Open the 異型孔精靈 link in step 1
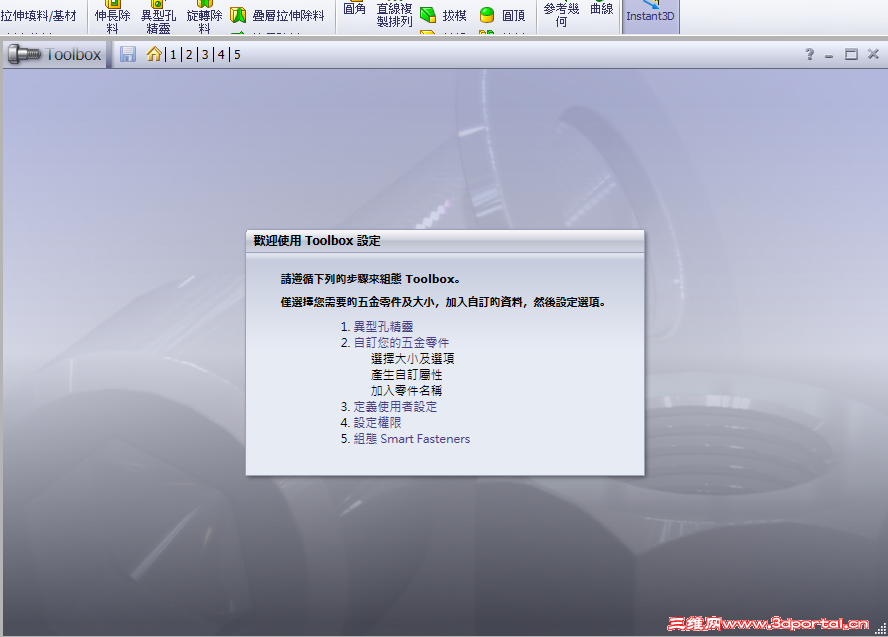The image size is (888, 637). pos(383,327)
